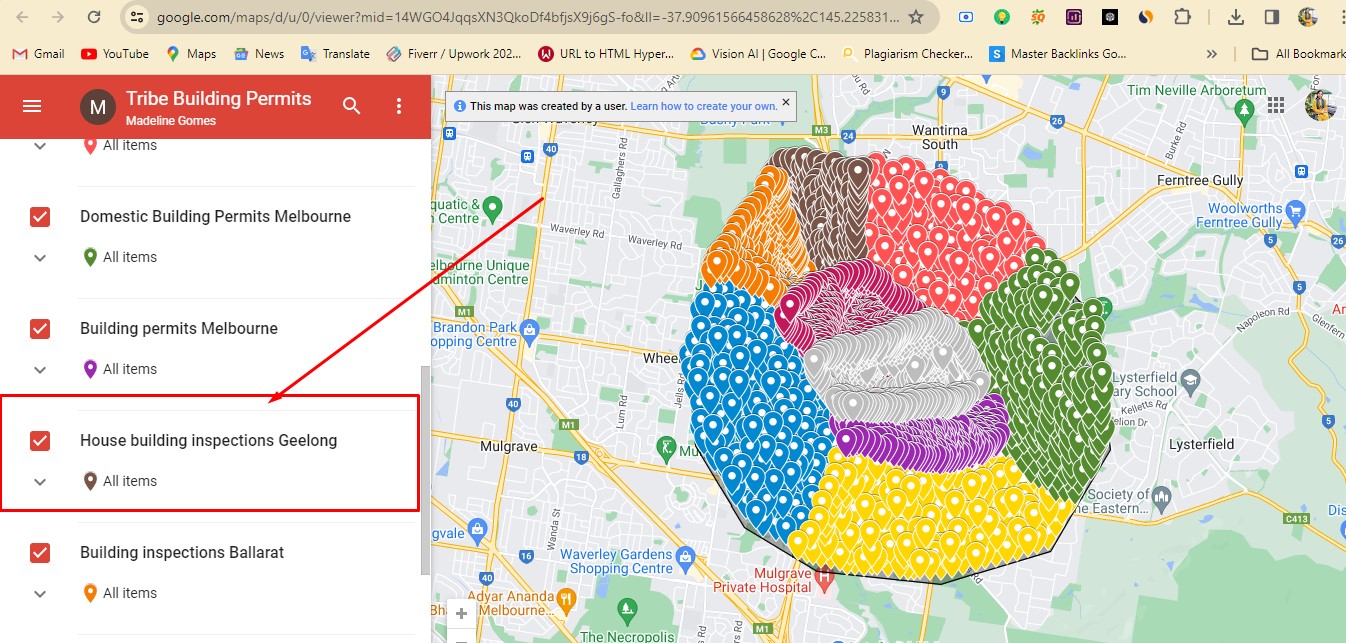Click the zoom in plus button on map
Image resolution: width=1346 pixels, height=643 pixels.
tap(461, 614)
